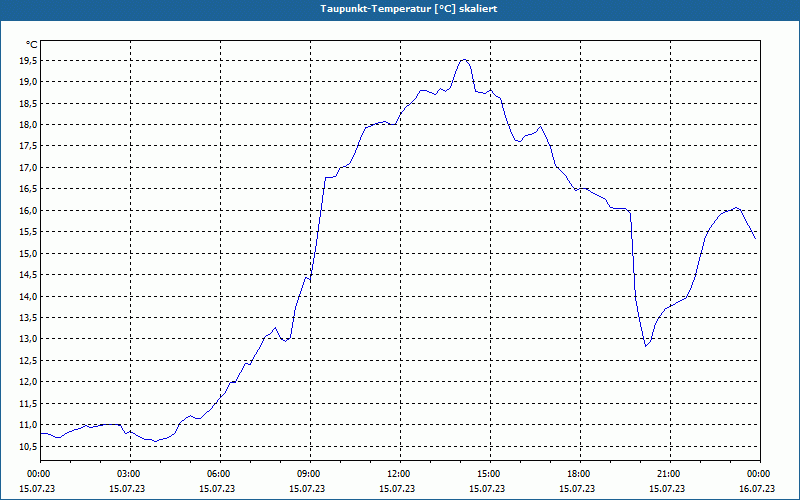Image resolution: width=800 pixels, height=500 pixels.
Task: Click the 16.07.23 date label
Action: (757, 488)
